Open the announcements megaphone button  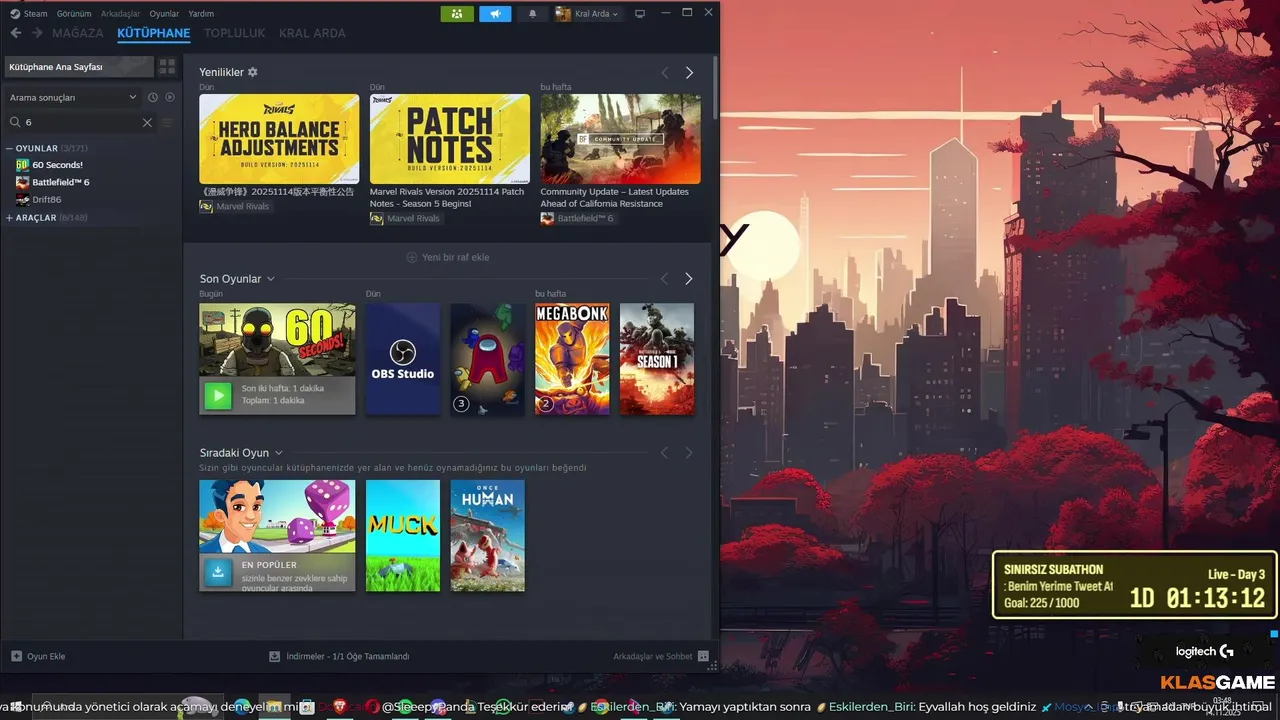pyautogui.click(x=495, y=14)
